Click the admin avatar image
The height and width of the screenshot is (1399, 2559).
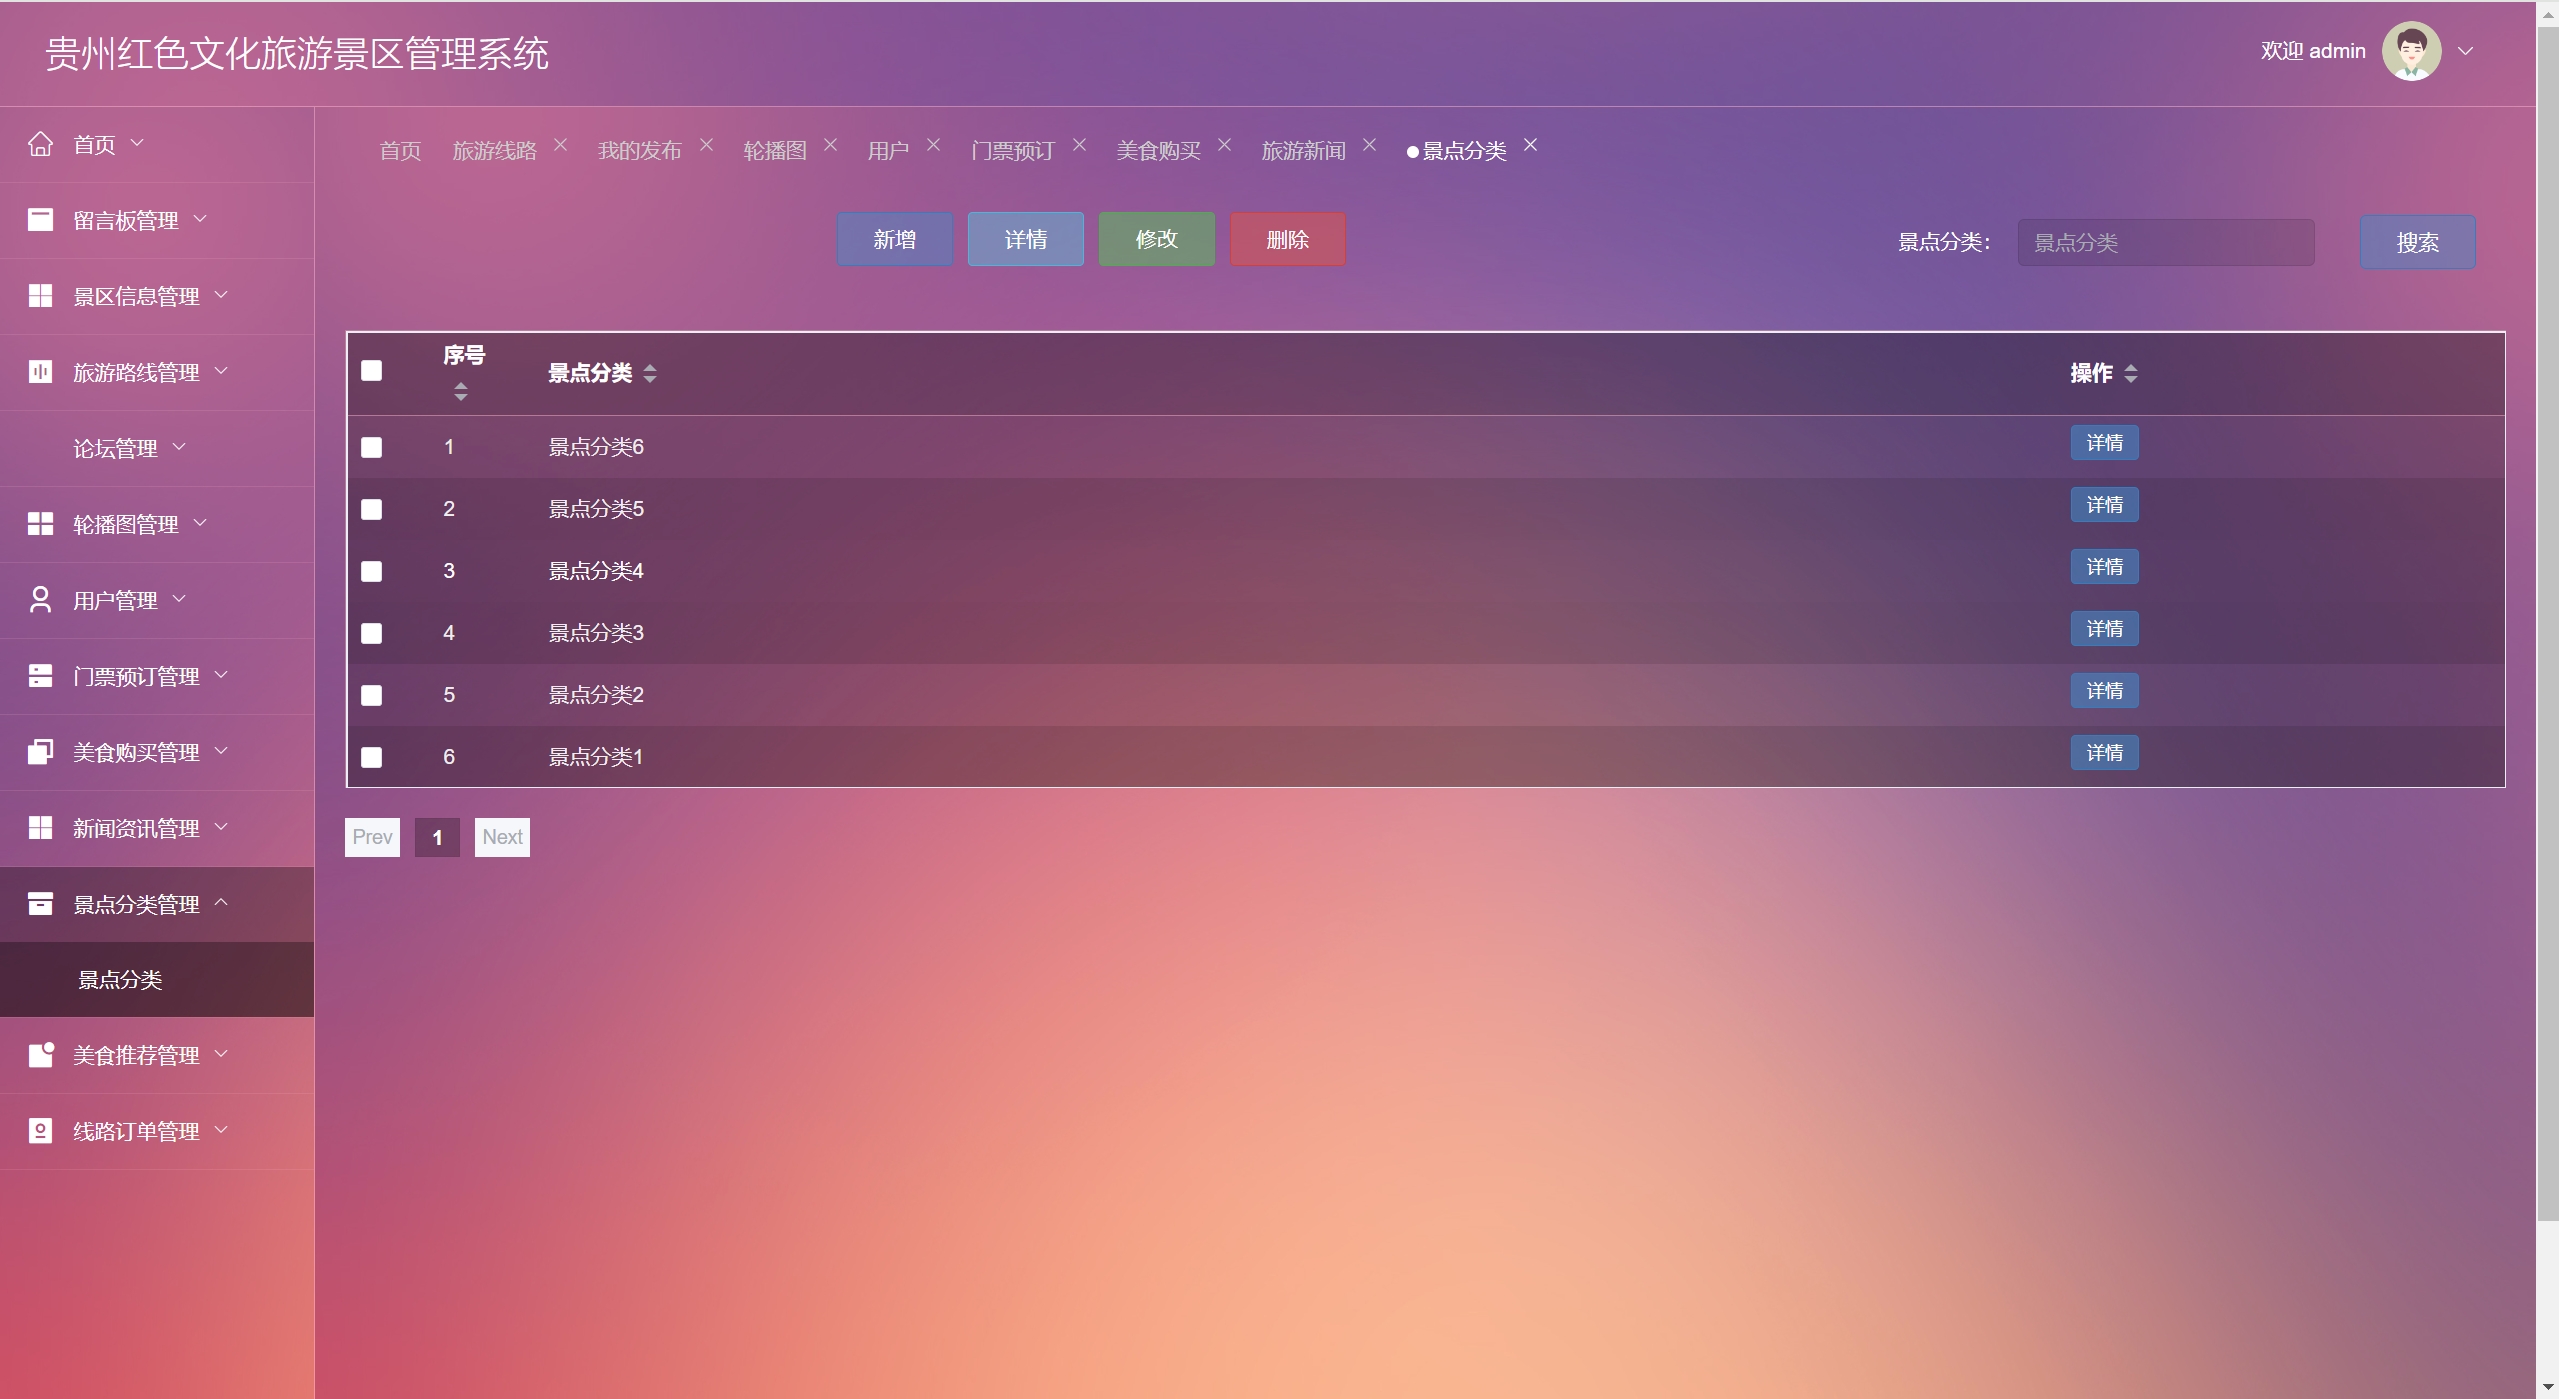pyautogui.click(x=2411, y=51)
